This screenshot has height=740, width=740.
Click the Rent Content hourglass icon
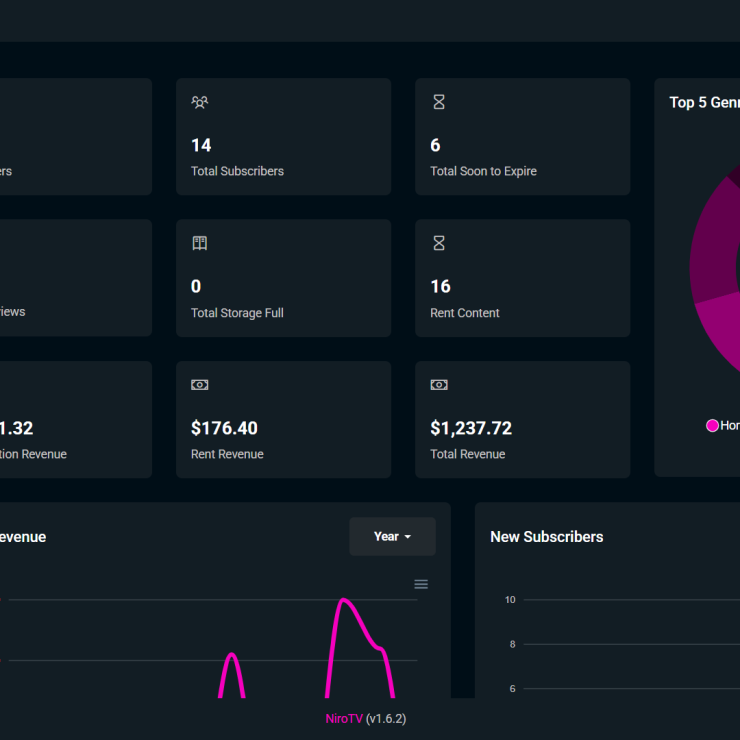pyautogui.click(x=438, y=243)
